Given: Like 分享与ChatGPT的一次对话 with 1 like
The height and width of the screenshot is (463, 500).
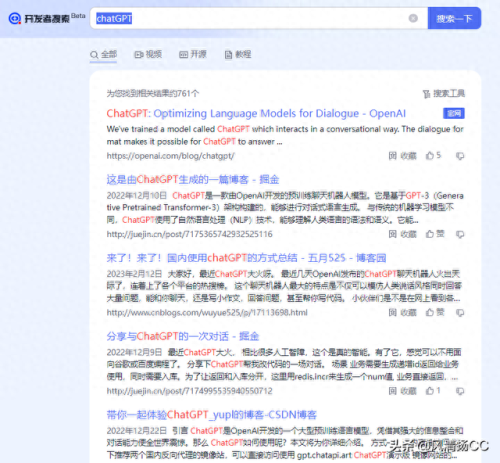Looking at the screenshot, I should point(433,391).
